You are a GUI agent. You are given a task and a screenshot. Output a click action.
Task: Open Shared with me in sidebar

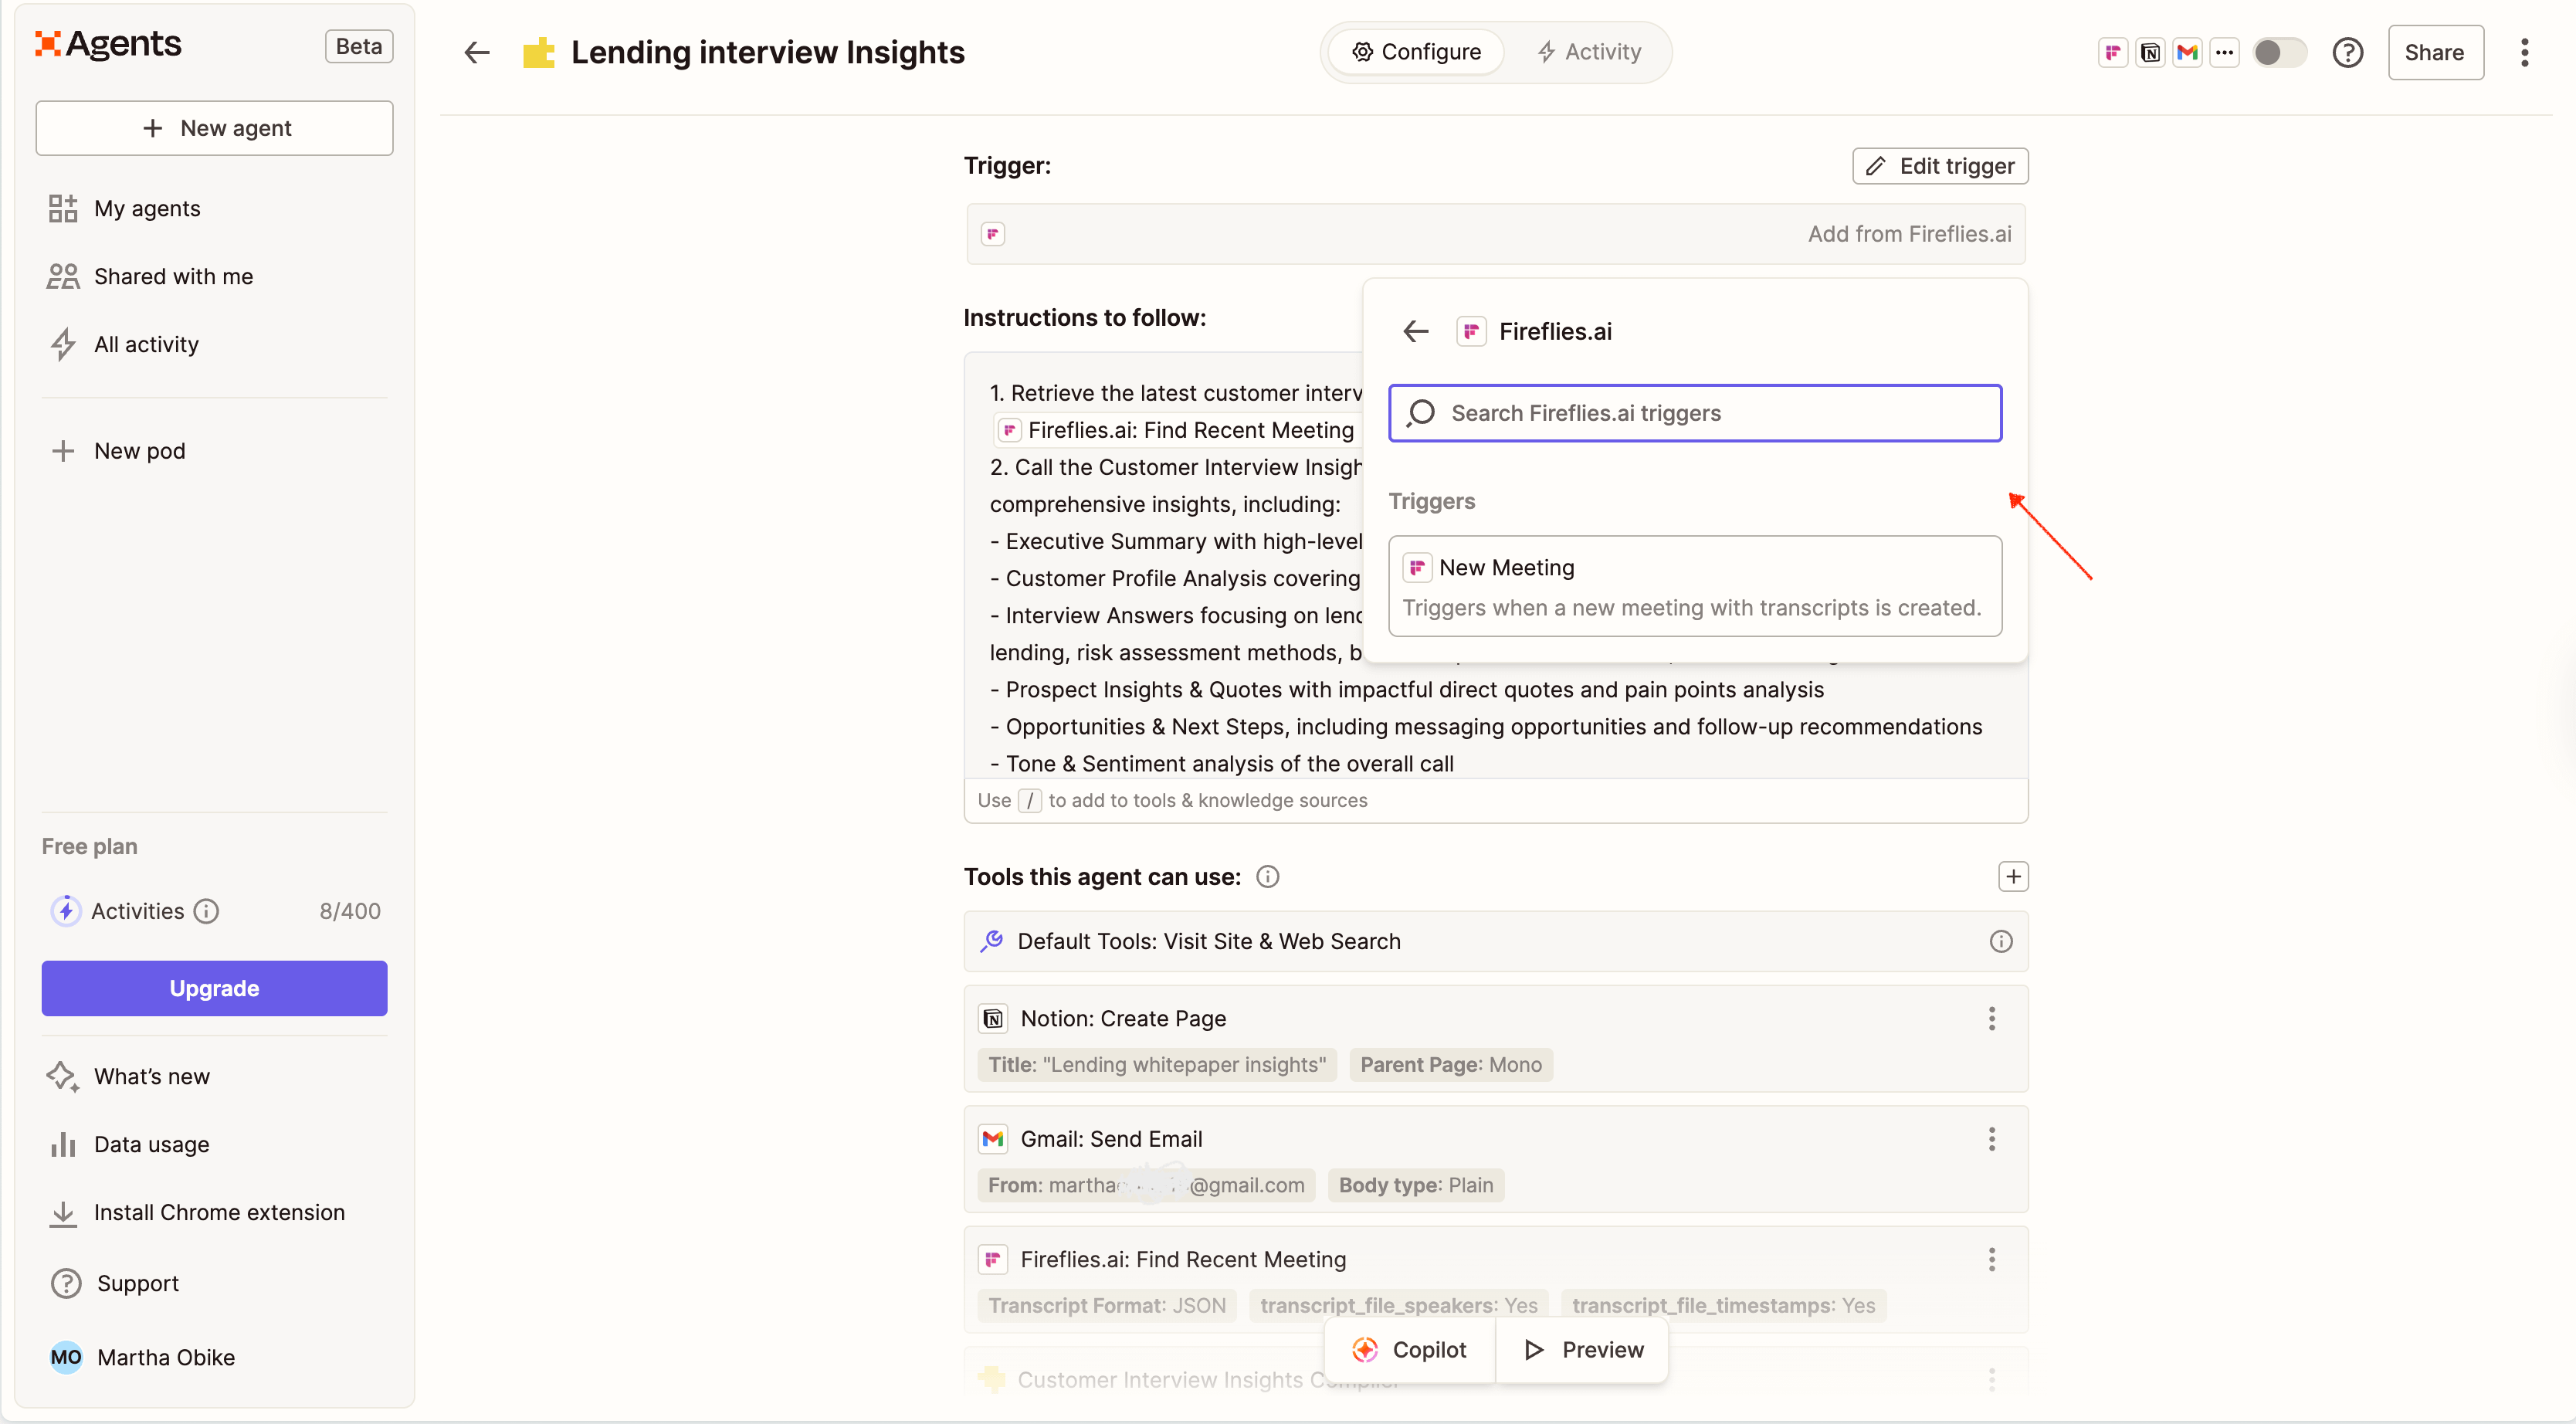coord(150,276)
